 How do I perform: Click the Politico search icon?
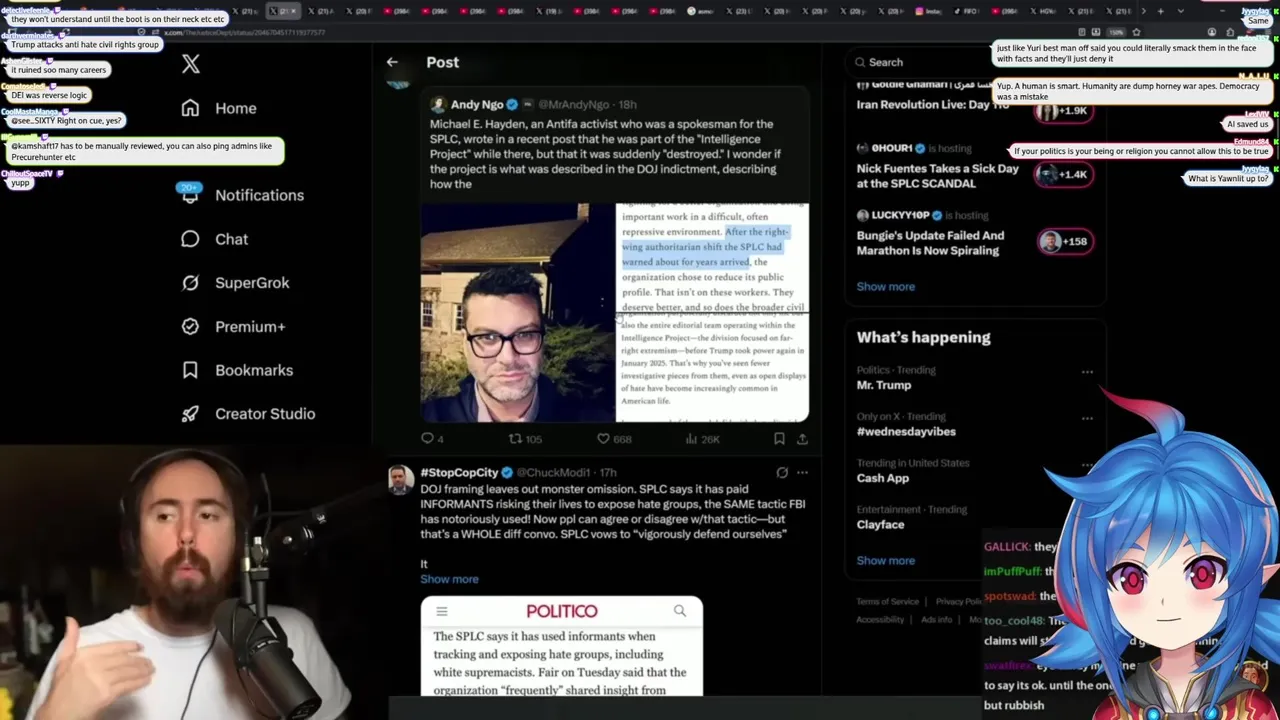coord(680,610)
